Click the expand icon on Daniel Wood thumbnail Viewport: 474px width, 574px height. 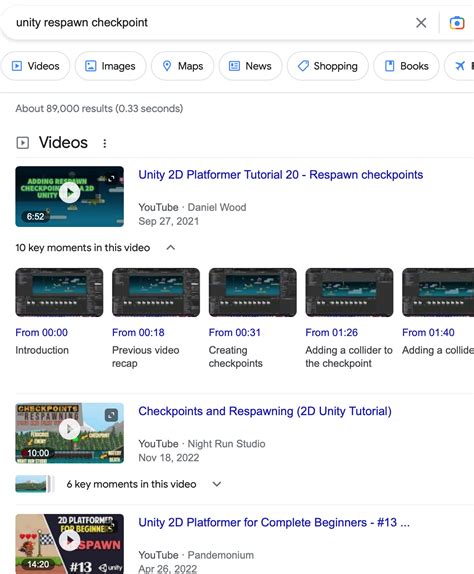click(111, 178)
